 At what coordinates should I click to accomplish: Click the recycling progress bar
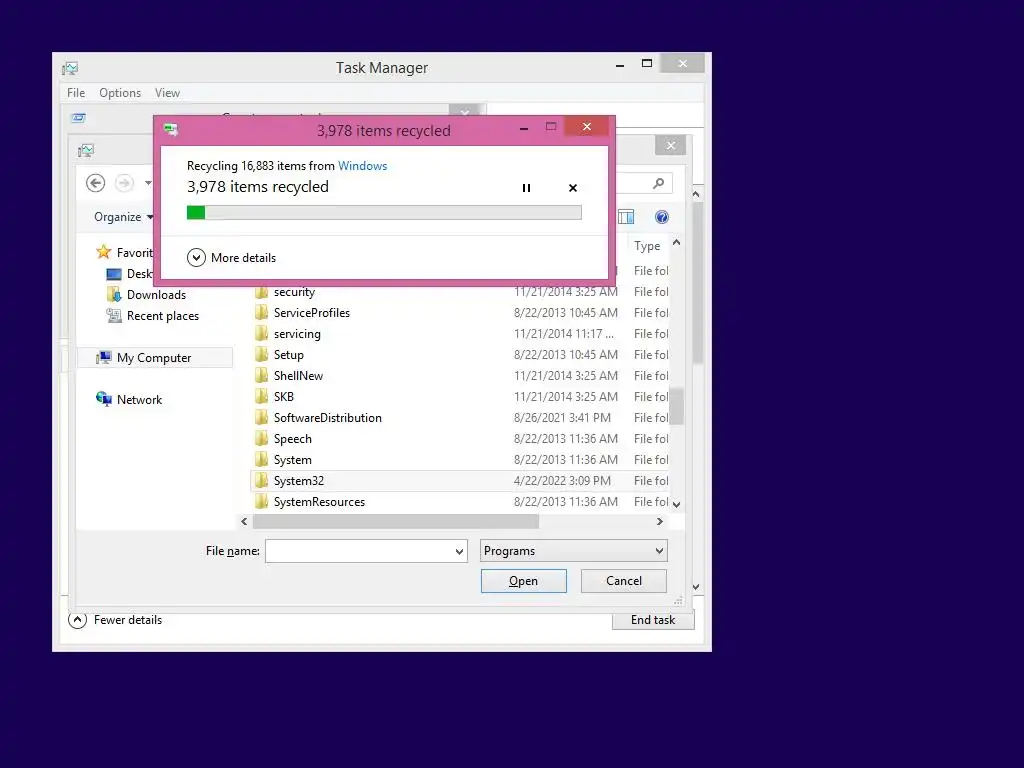coord(384,212)
